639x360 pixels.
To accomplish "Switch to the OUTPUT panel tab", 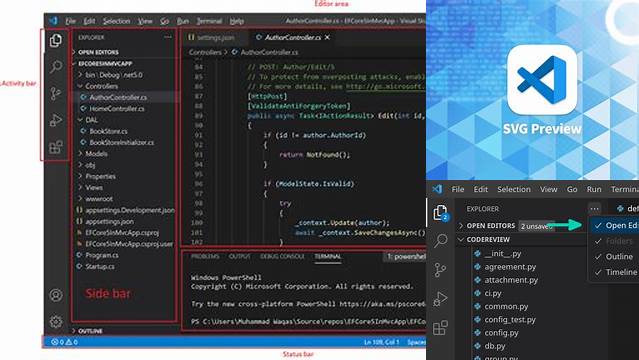I will tap(240, 256).
